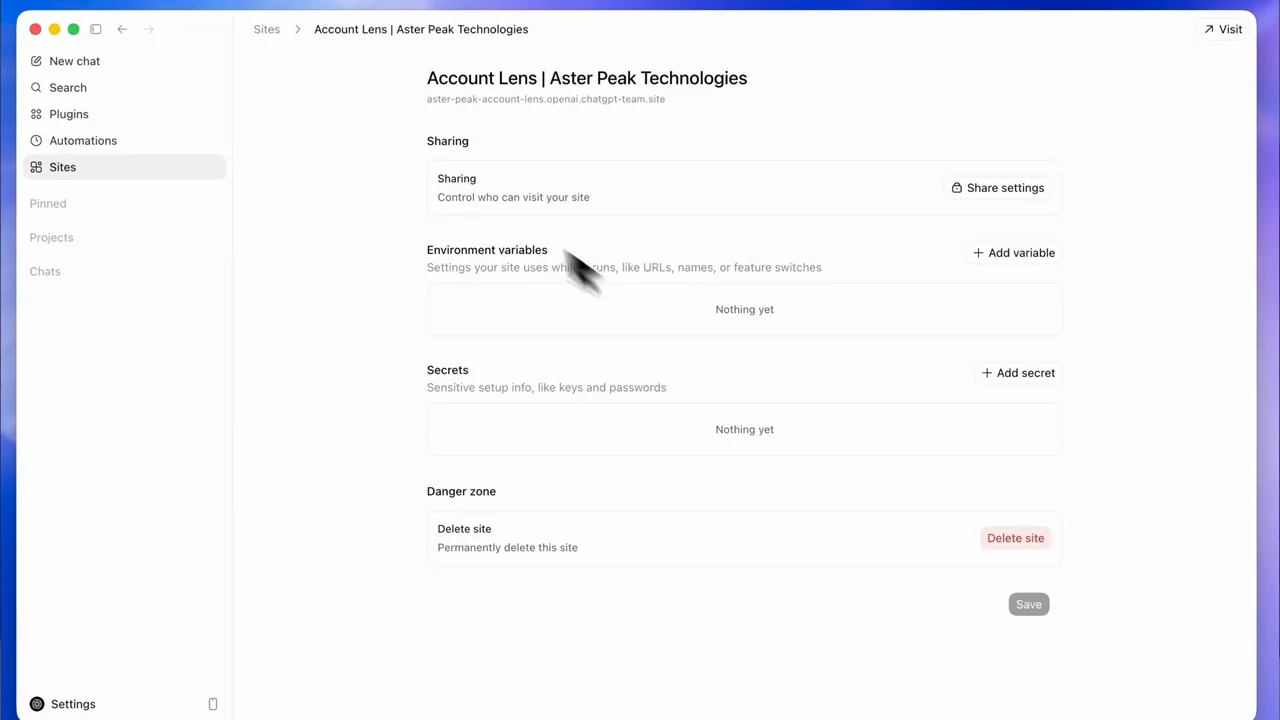Click the Search magnifier icon
Viewport: 1280px width, 720px height.
coord(36,88)
